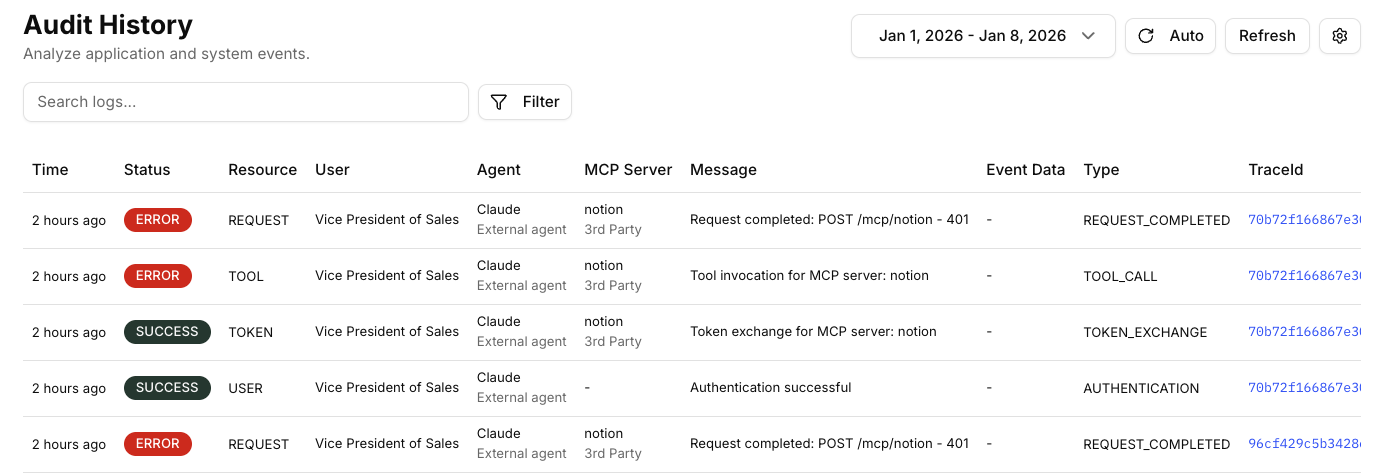This screenshot has height=476, width=1385.
Task: Open the Jan 1, 2026 - Jan 8, 2026 date picker
Action: (x=983, y=36)
